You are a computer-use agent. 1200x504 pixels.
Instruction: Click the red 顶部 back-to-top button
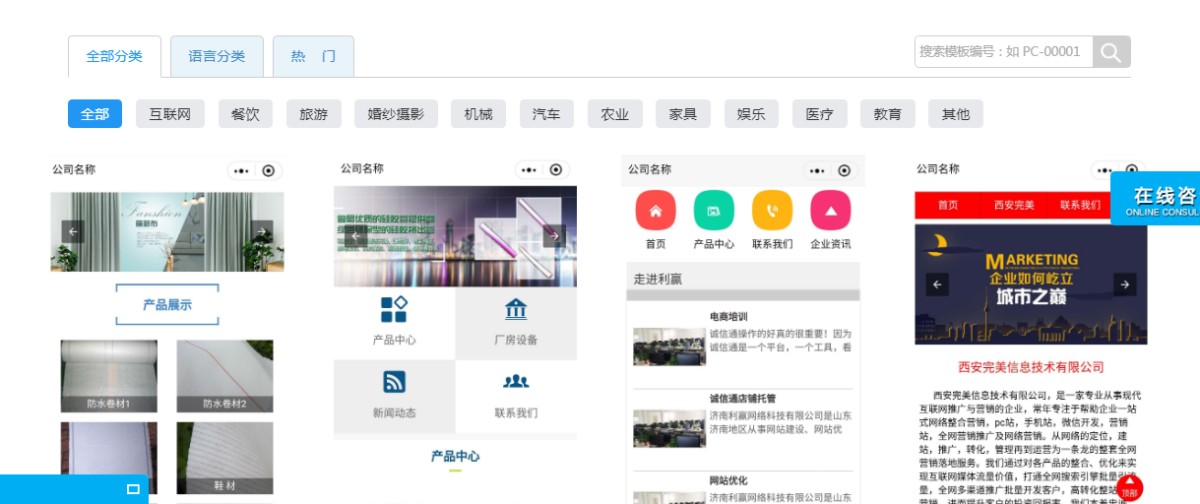coord(1129,488)
